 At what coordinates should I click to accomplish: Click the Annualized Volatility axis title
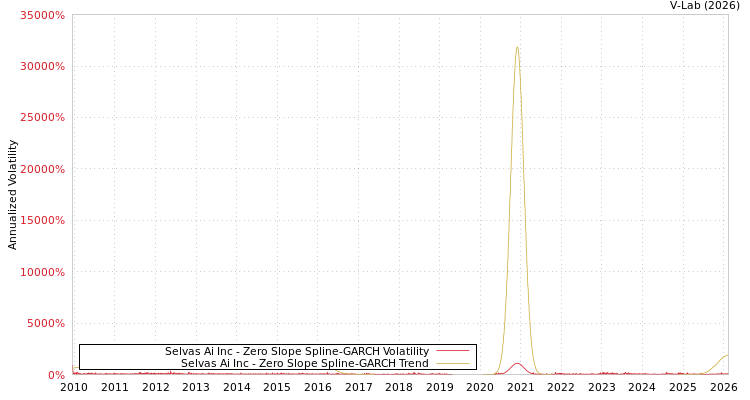12,195
